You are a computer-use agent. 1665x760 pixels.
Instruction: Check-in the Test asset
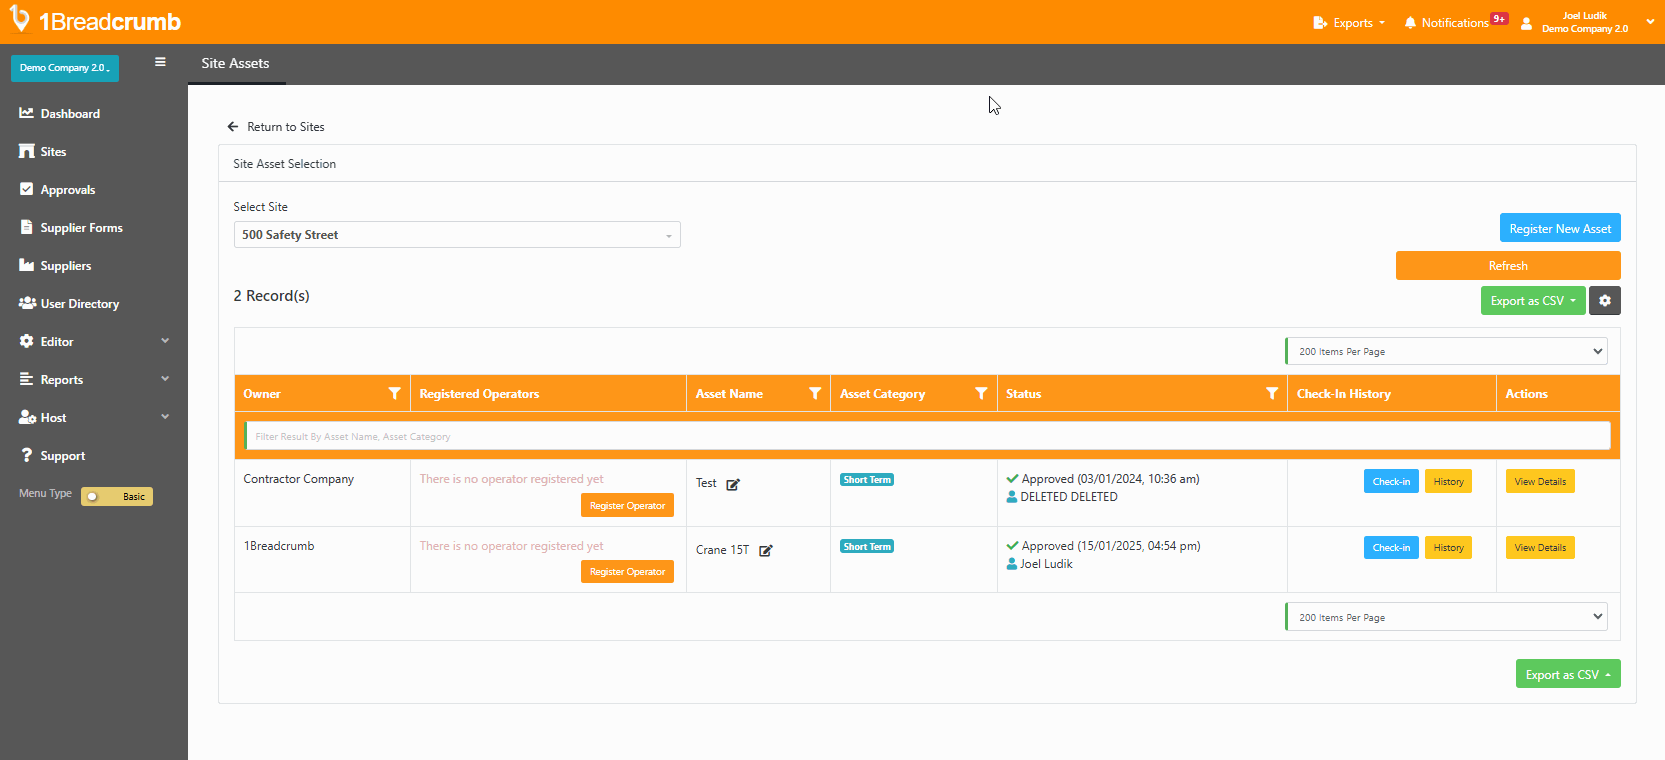point(1391,482)
